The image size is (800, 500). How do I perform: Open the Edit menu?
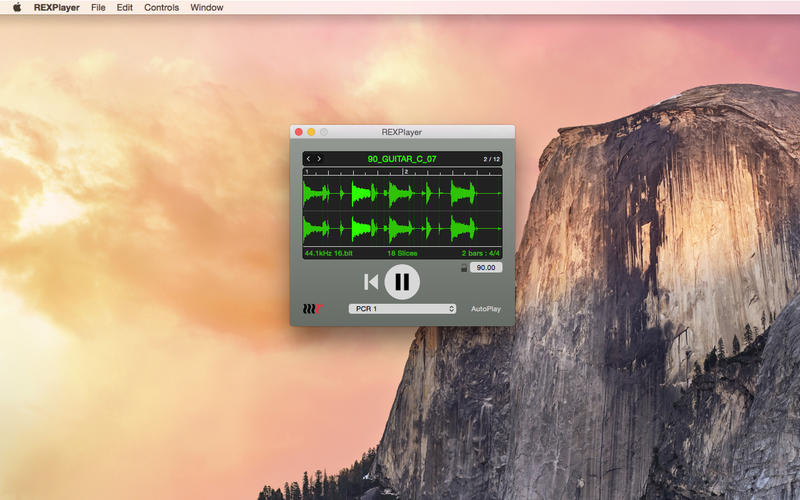[x=124, y=7]
